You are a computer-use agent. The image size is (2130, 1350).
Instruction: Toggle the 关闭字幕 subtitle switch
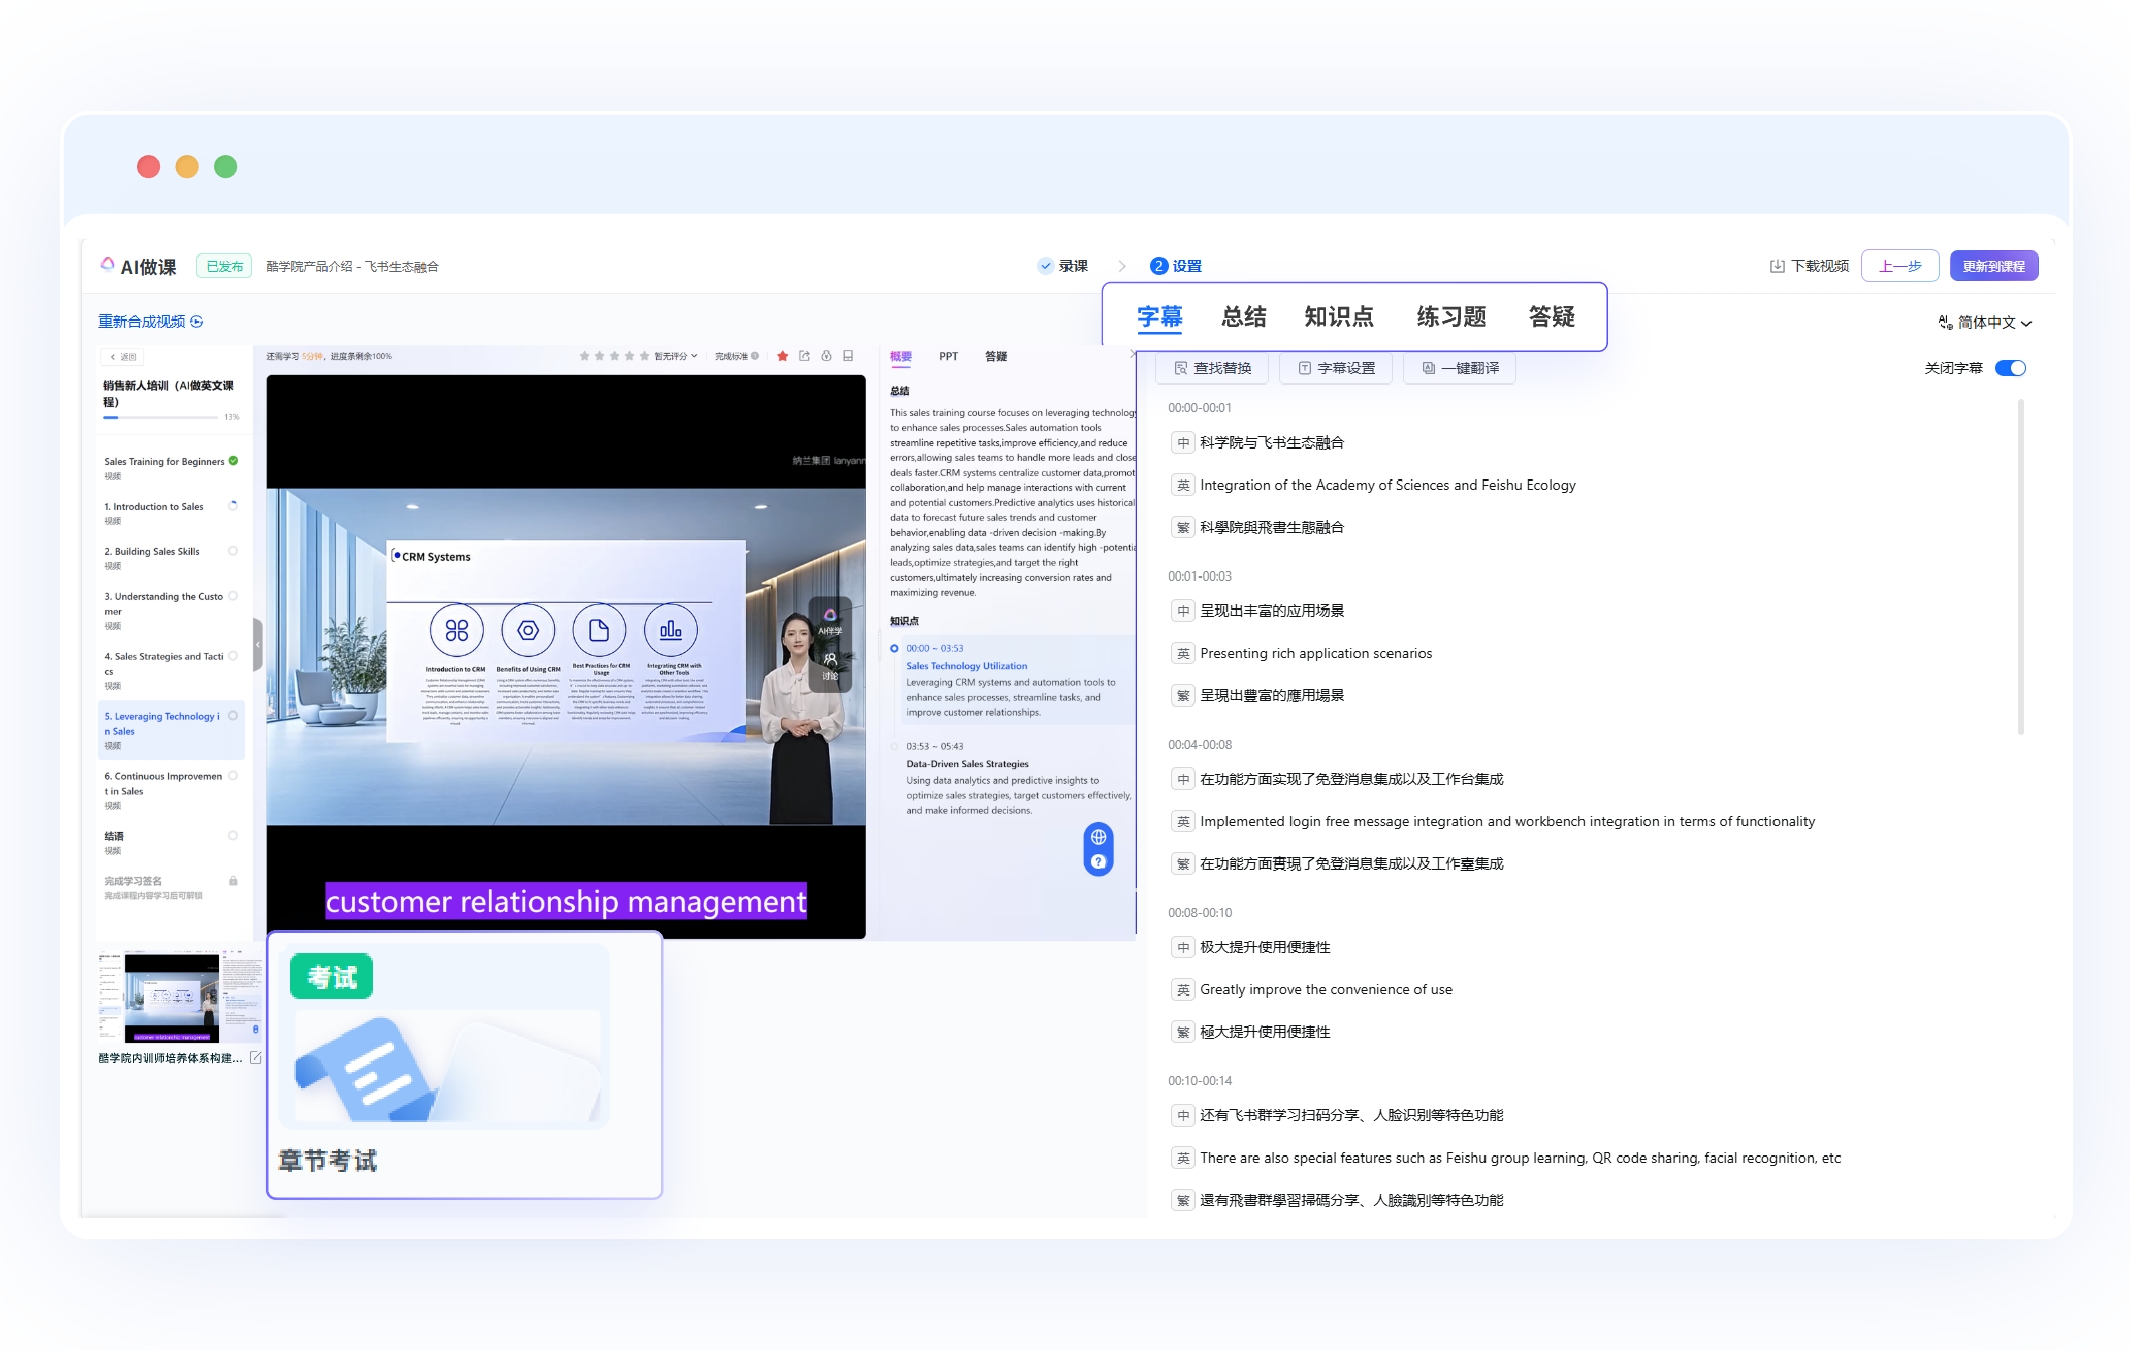(2010, 368)
